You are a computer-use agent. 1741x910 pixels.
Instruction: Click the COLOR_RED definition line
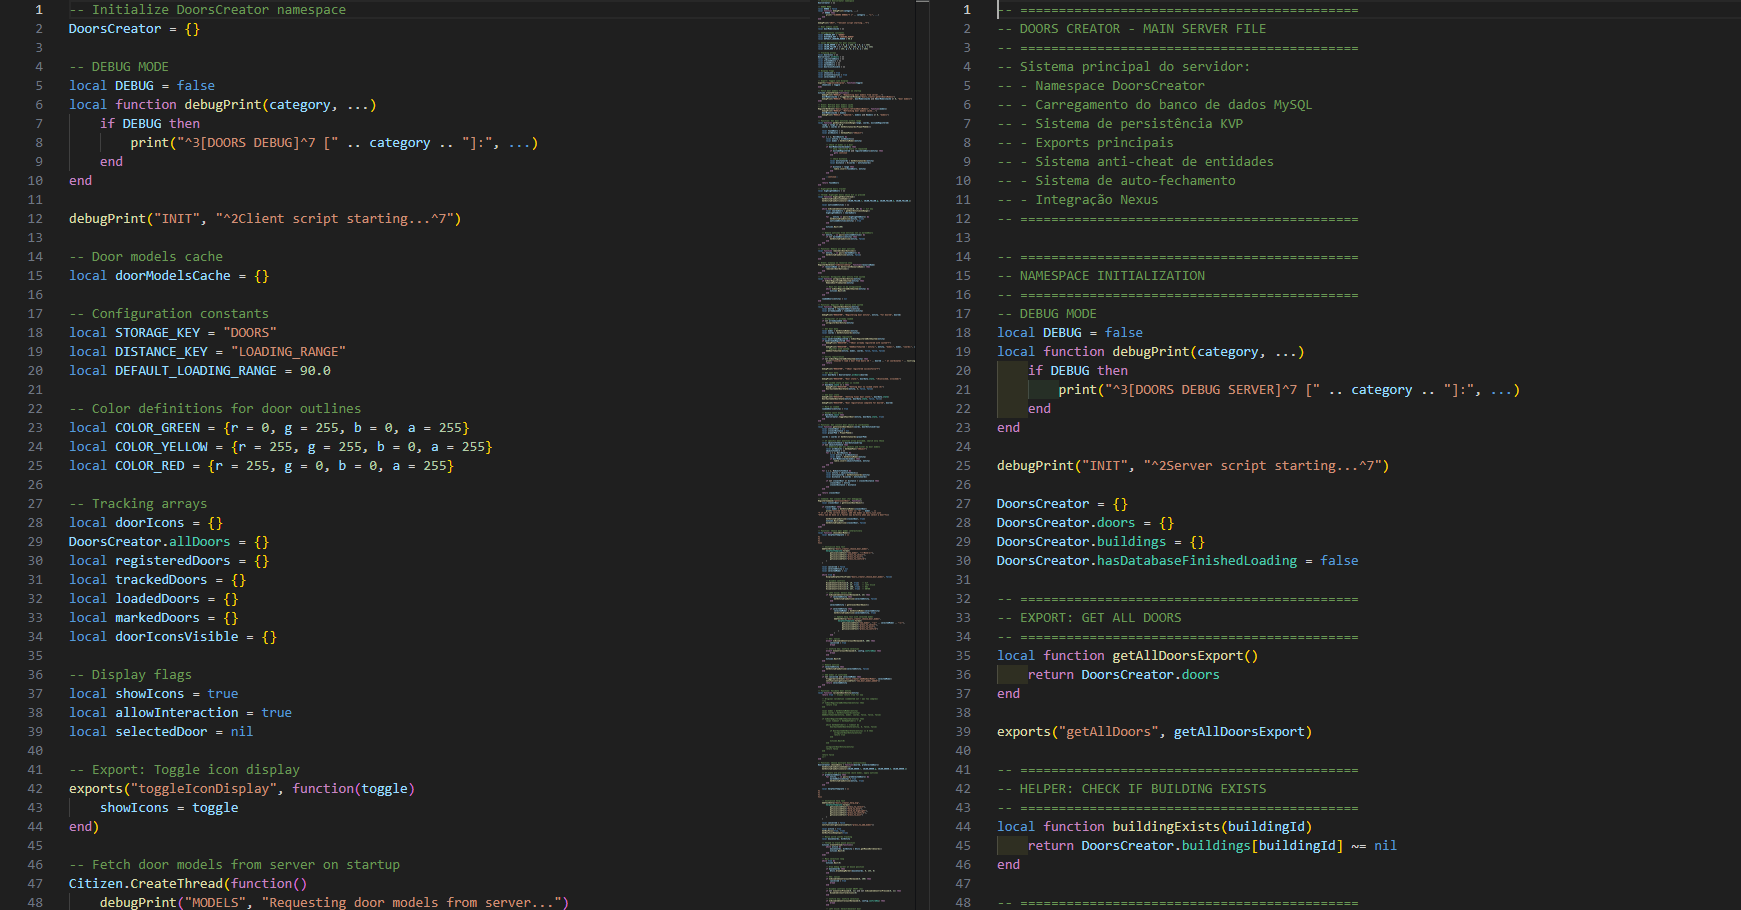click(261, 465)
